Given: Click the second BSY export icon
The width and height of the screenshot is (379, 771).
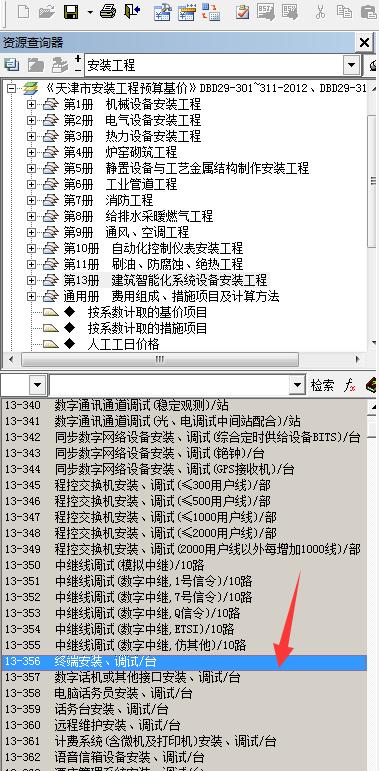Looking at the screenshot, I should (290, 12).
